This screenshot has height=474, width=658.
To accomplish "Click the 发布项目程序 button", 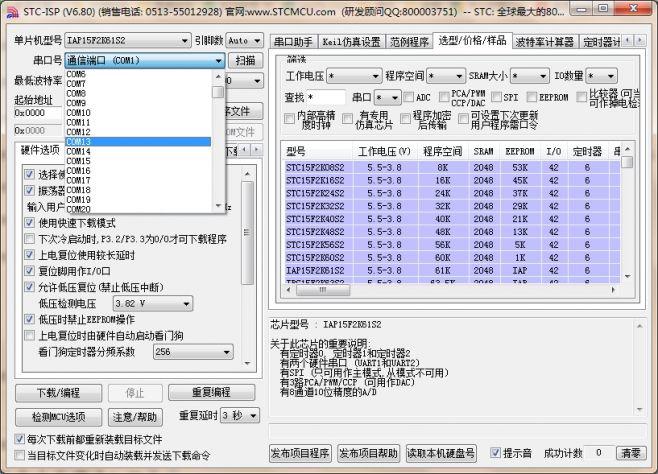I will (300, 453).
